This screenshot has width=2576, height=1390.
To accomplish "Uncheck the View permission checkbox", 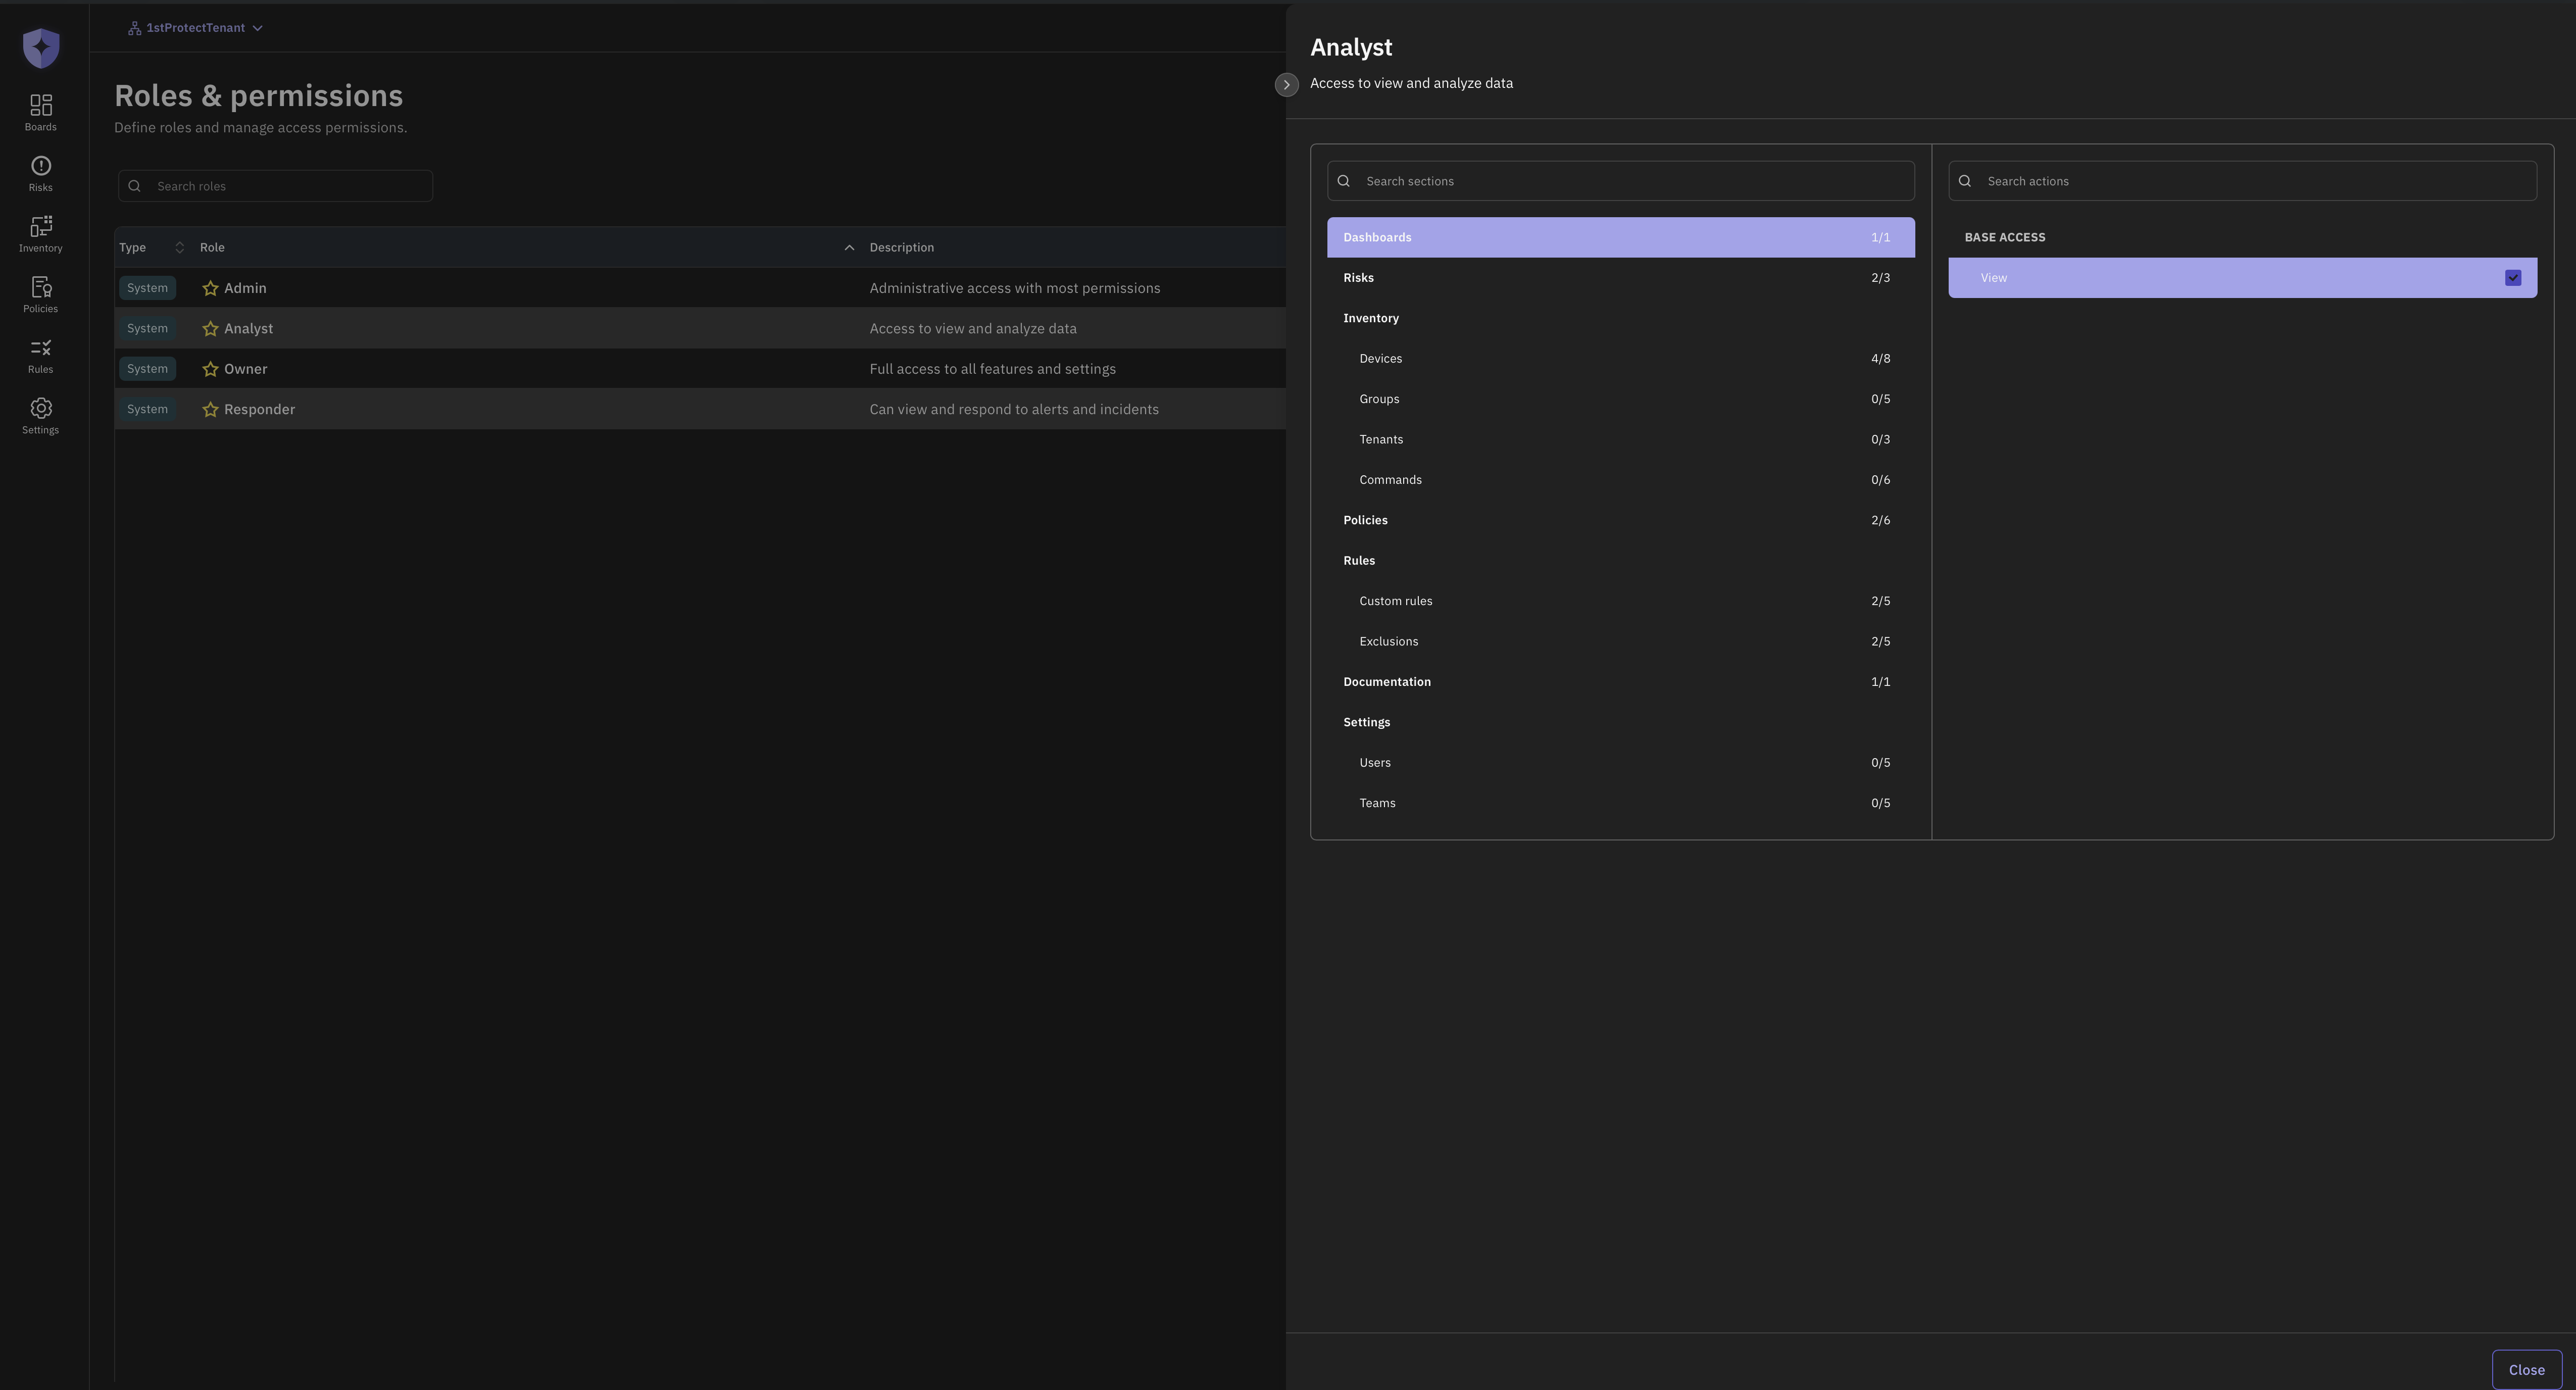I will (2513, 278).
